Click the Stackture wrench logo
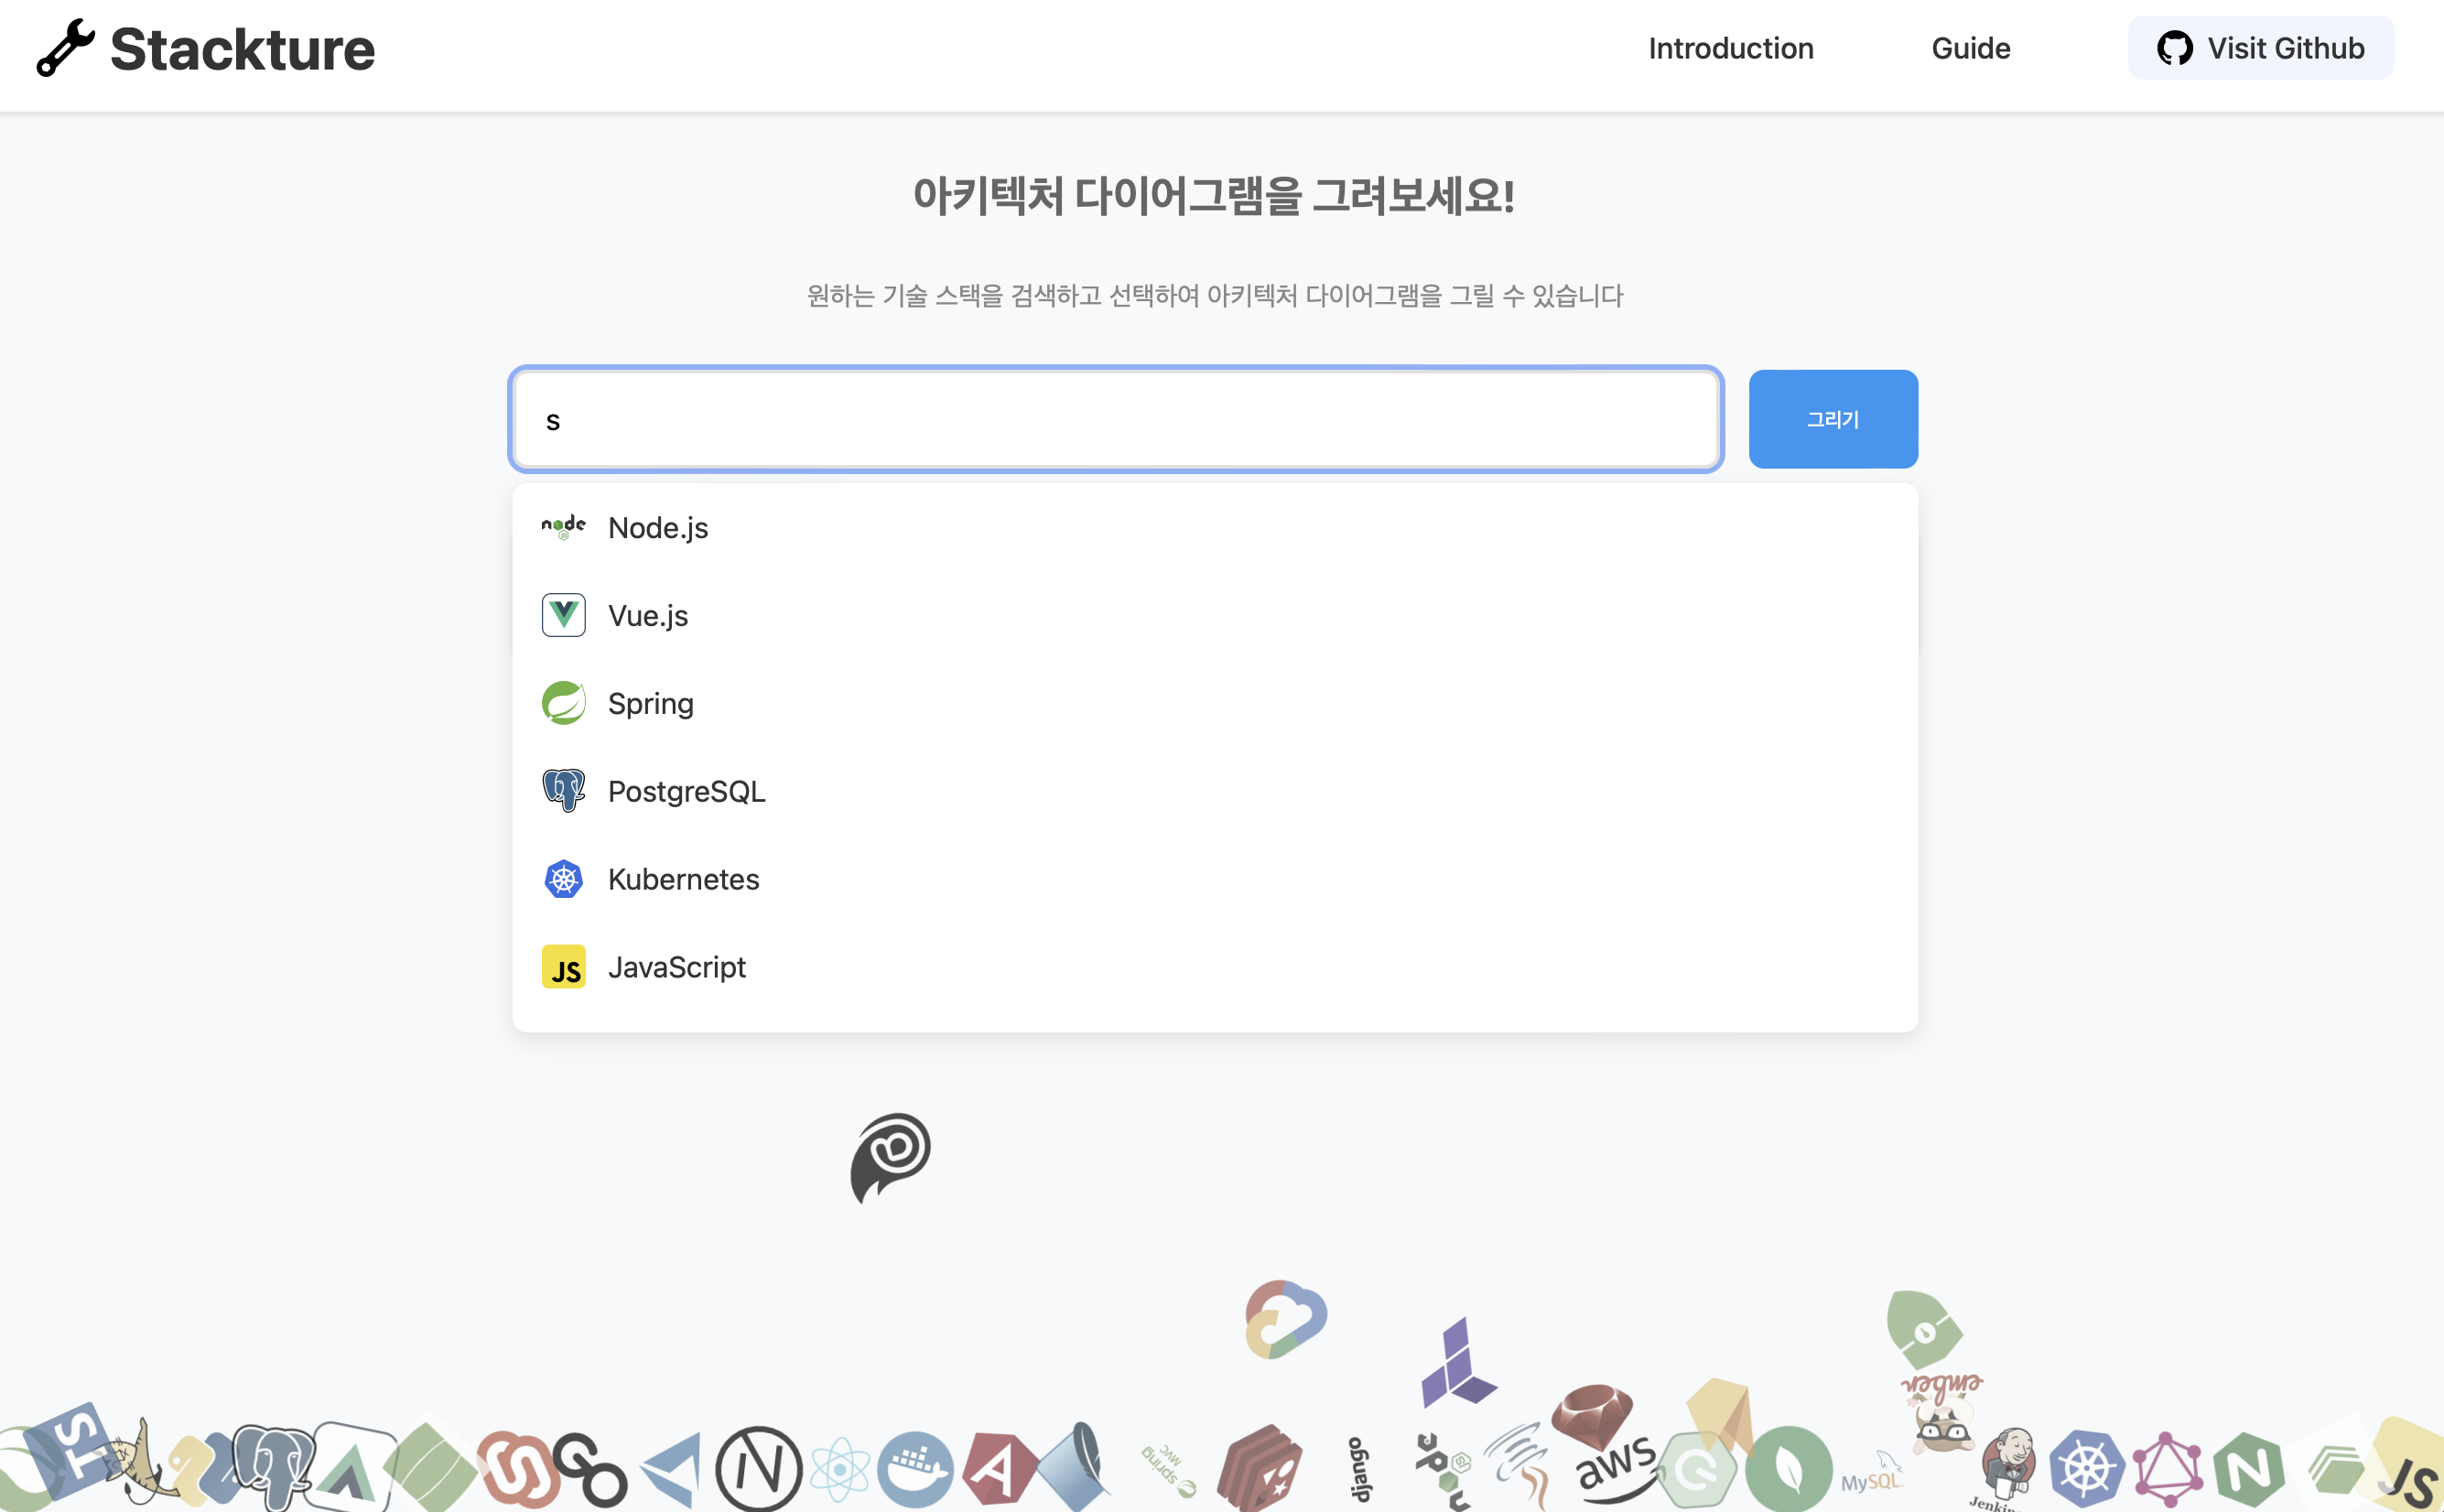2444x1512 pixels. pyautogui.click(x=64, y=47)
